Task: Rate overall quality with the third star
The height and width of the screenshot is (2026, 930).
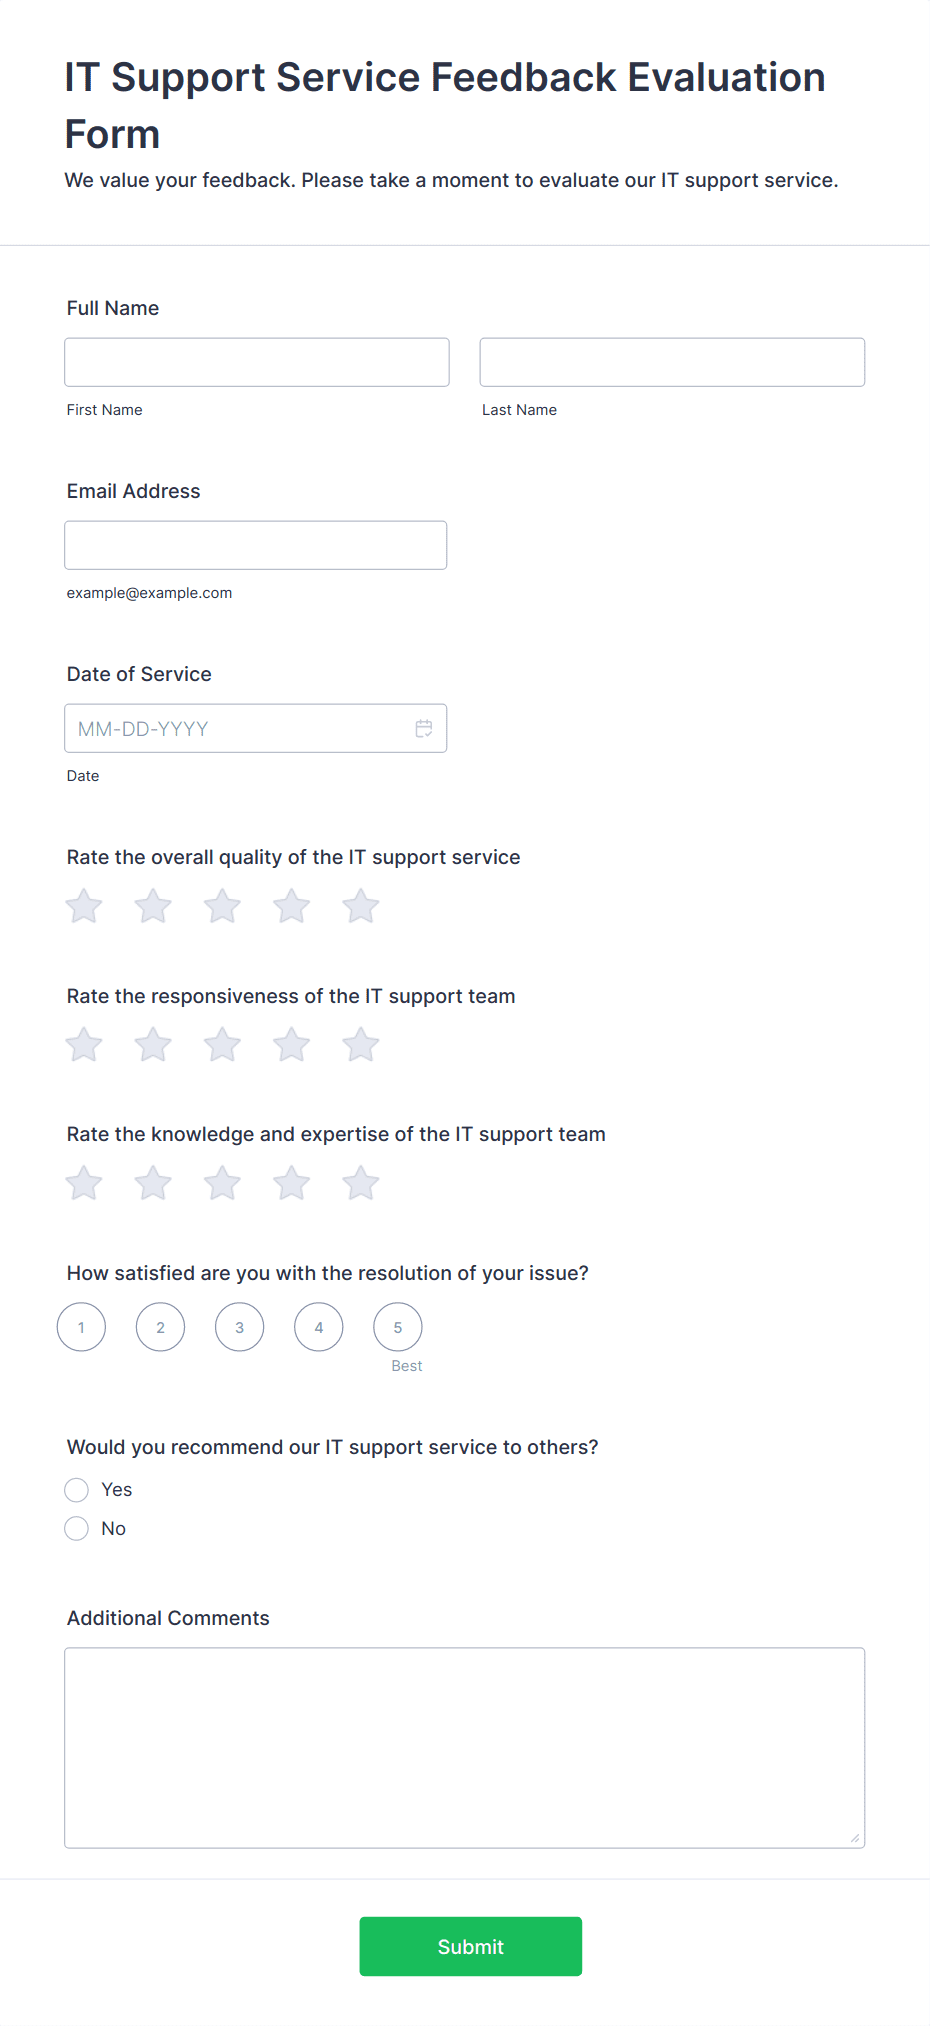Action: [222, 907]
